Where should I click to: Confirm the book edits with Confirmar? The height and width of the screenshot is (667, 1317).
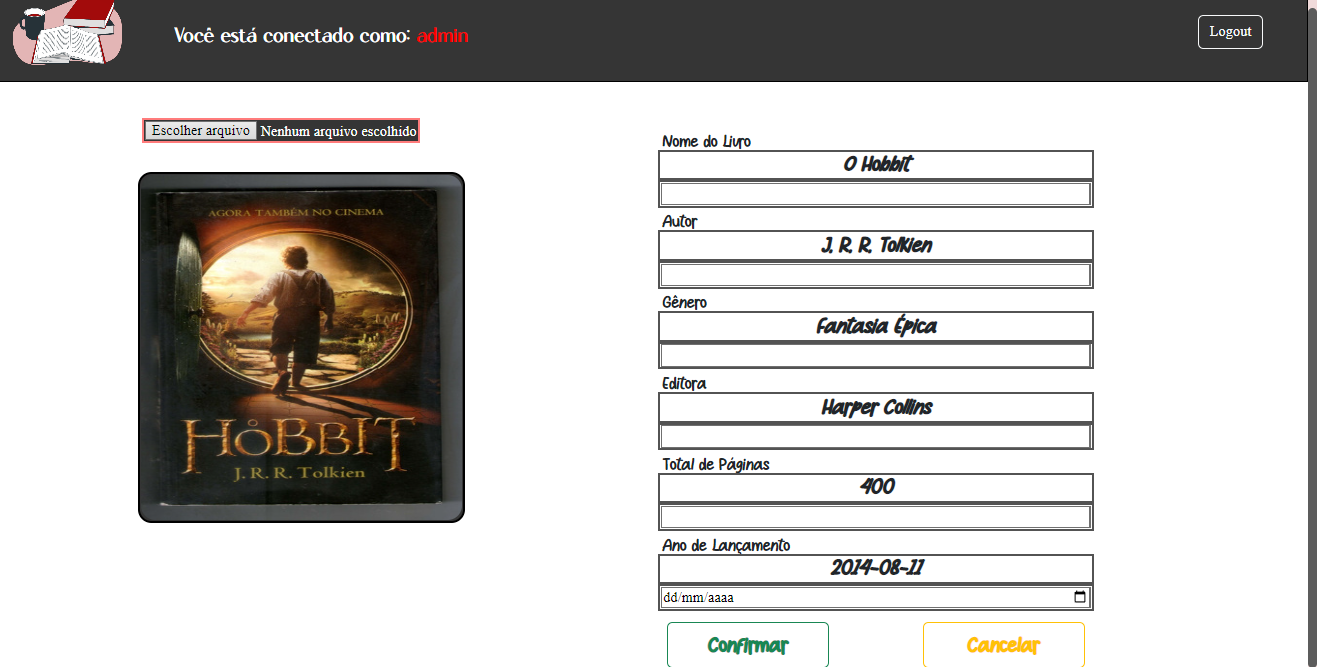pos(748,645)
